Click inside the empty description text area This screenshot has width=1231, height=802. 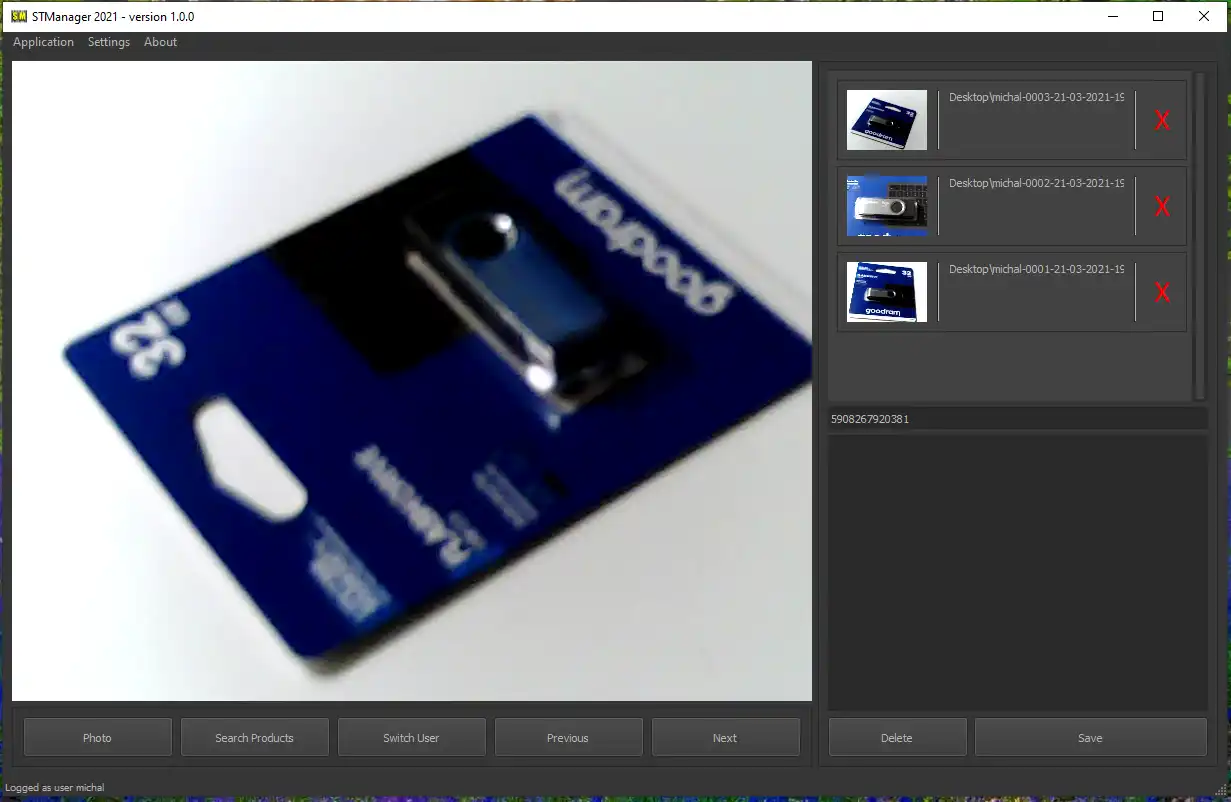point(1018,573)
